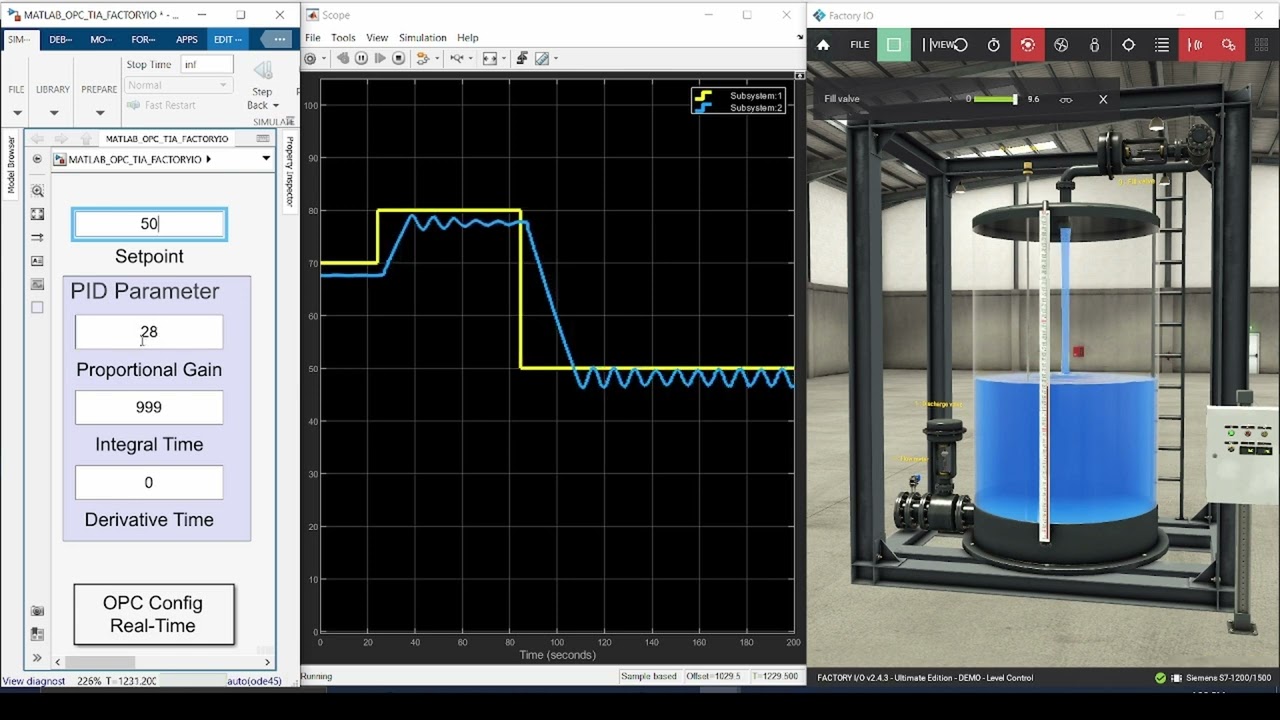Open the Property Inspector side tab

[289, 171]
